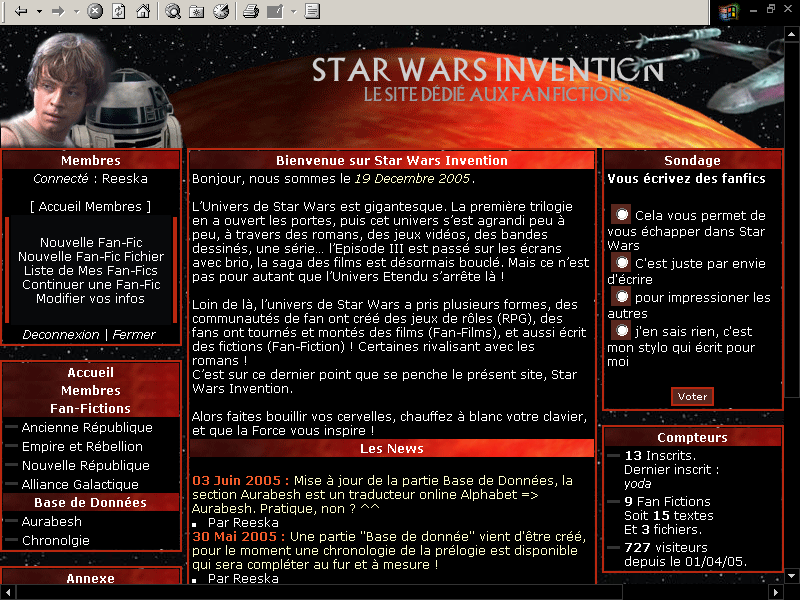Click the Edit page toolbar icon
This screenshot has width=800, height=600.
275,11
